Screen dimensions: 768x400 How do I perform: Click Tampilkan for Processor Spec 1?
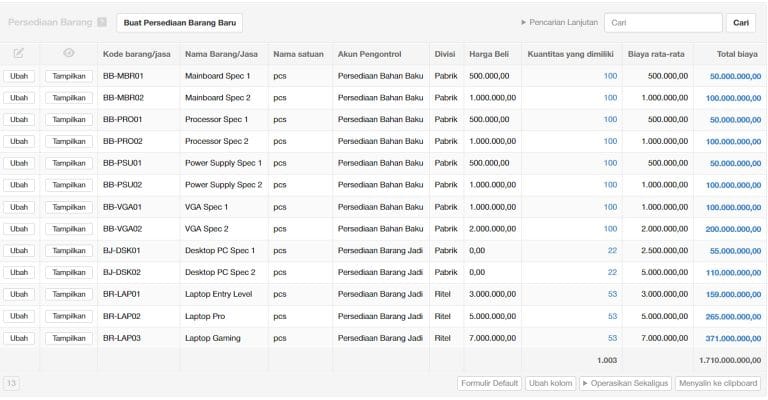coord(69,119)
